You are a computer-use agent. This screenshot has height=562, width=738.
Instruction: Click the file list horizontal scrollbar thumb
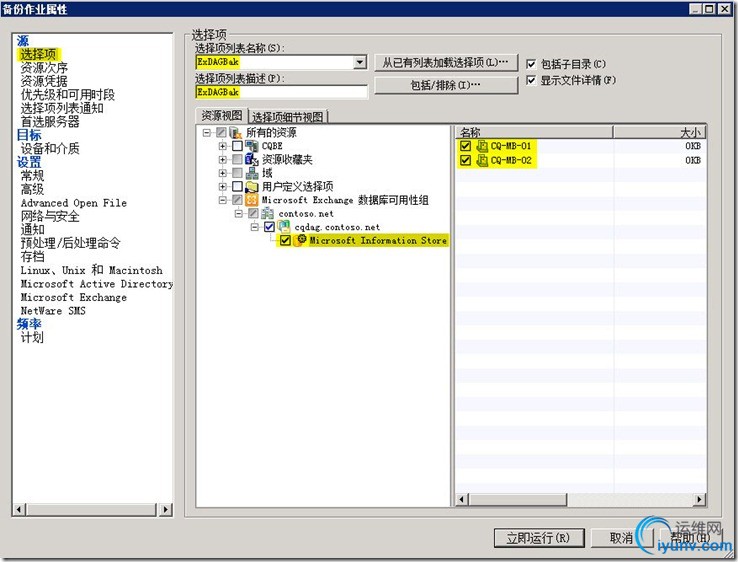[x=518, y=499]
